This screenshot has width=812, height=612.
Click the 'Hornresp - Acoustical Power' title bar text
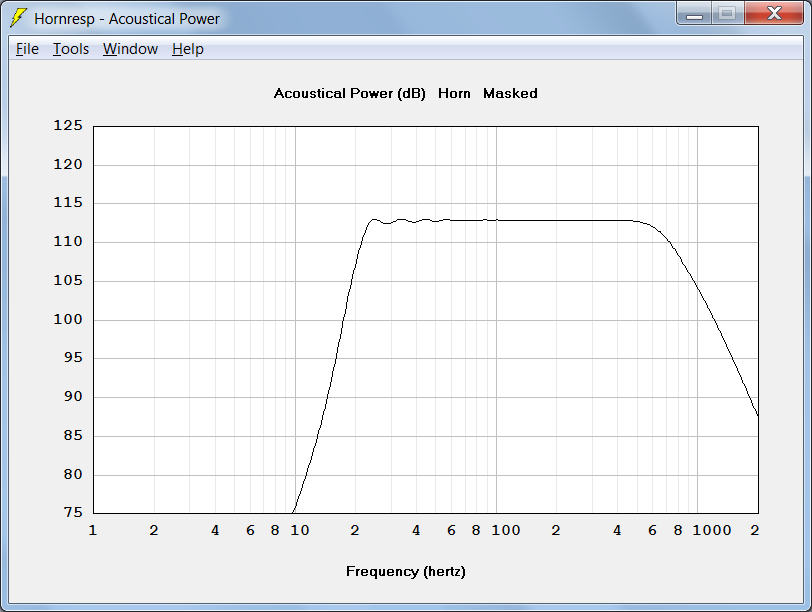pos(127,19)
